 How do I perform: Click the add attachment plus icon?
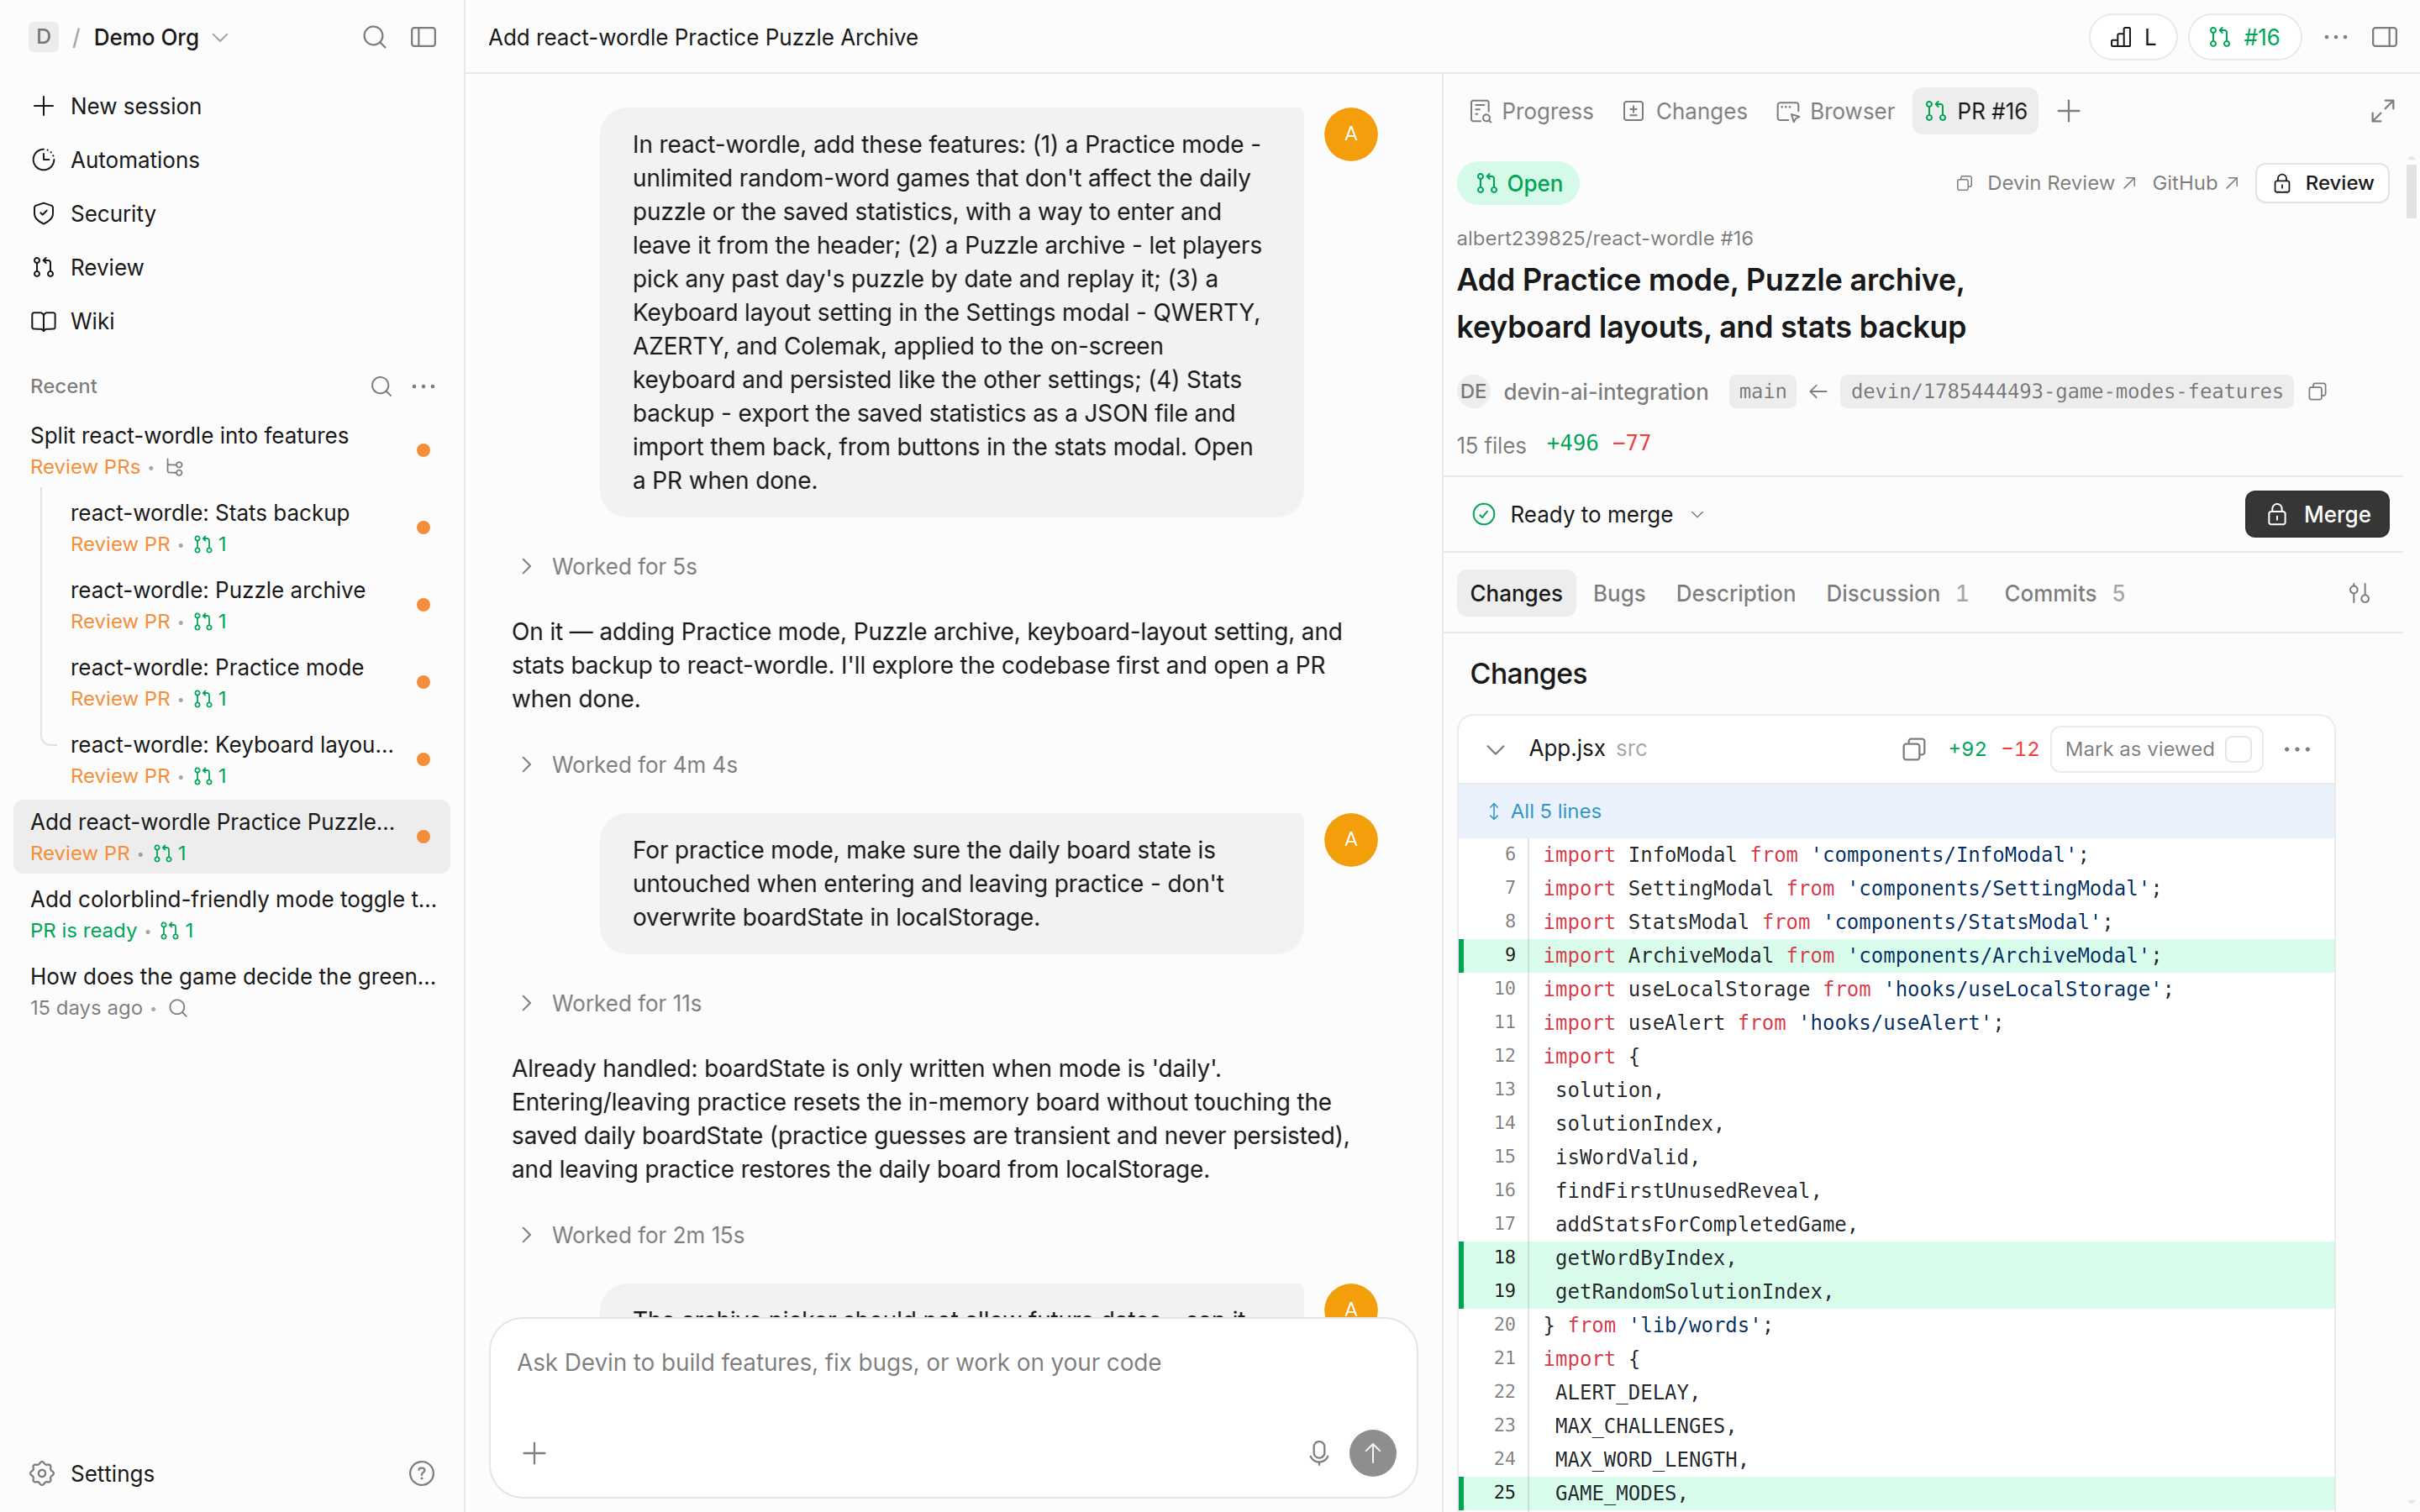[535, 1453]
